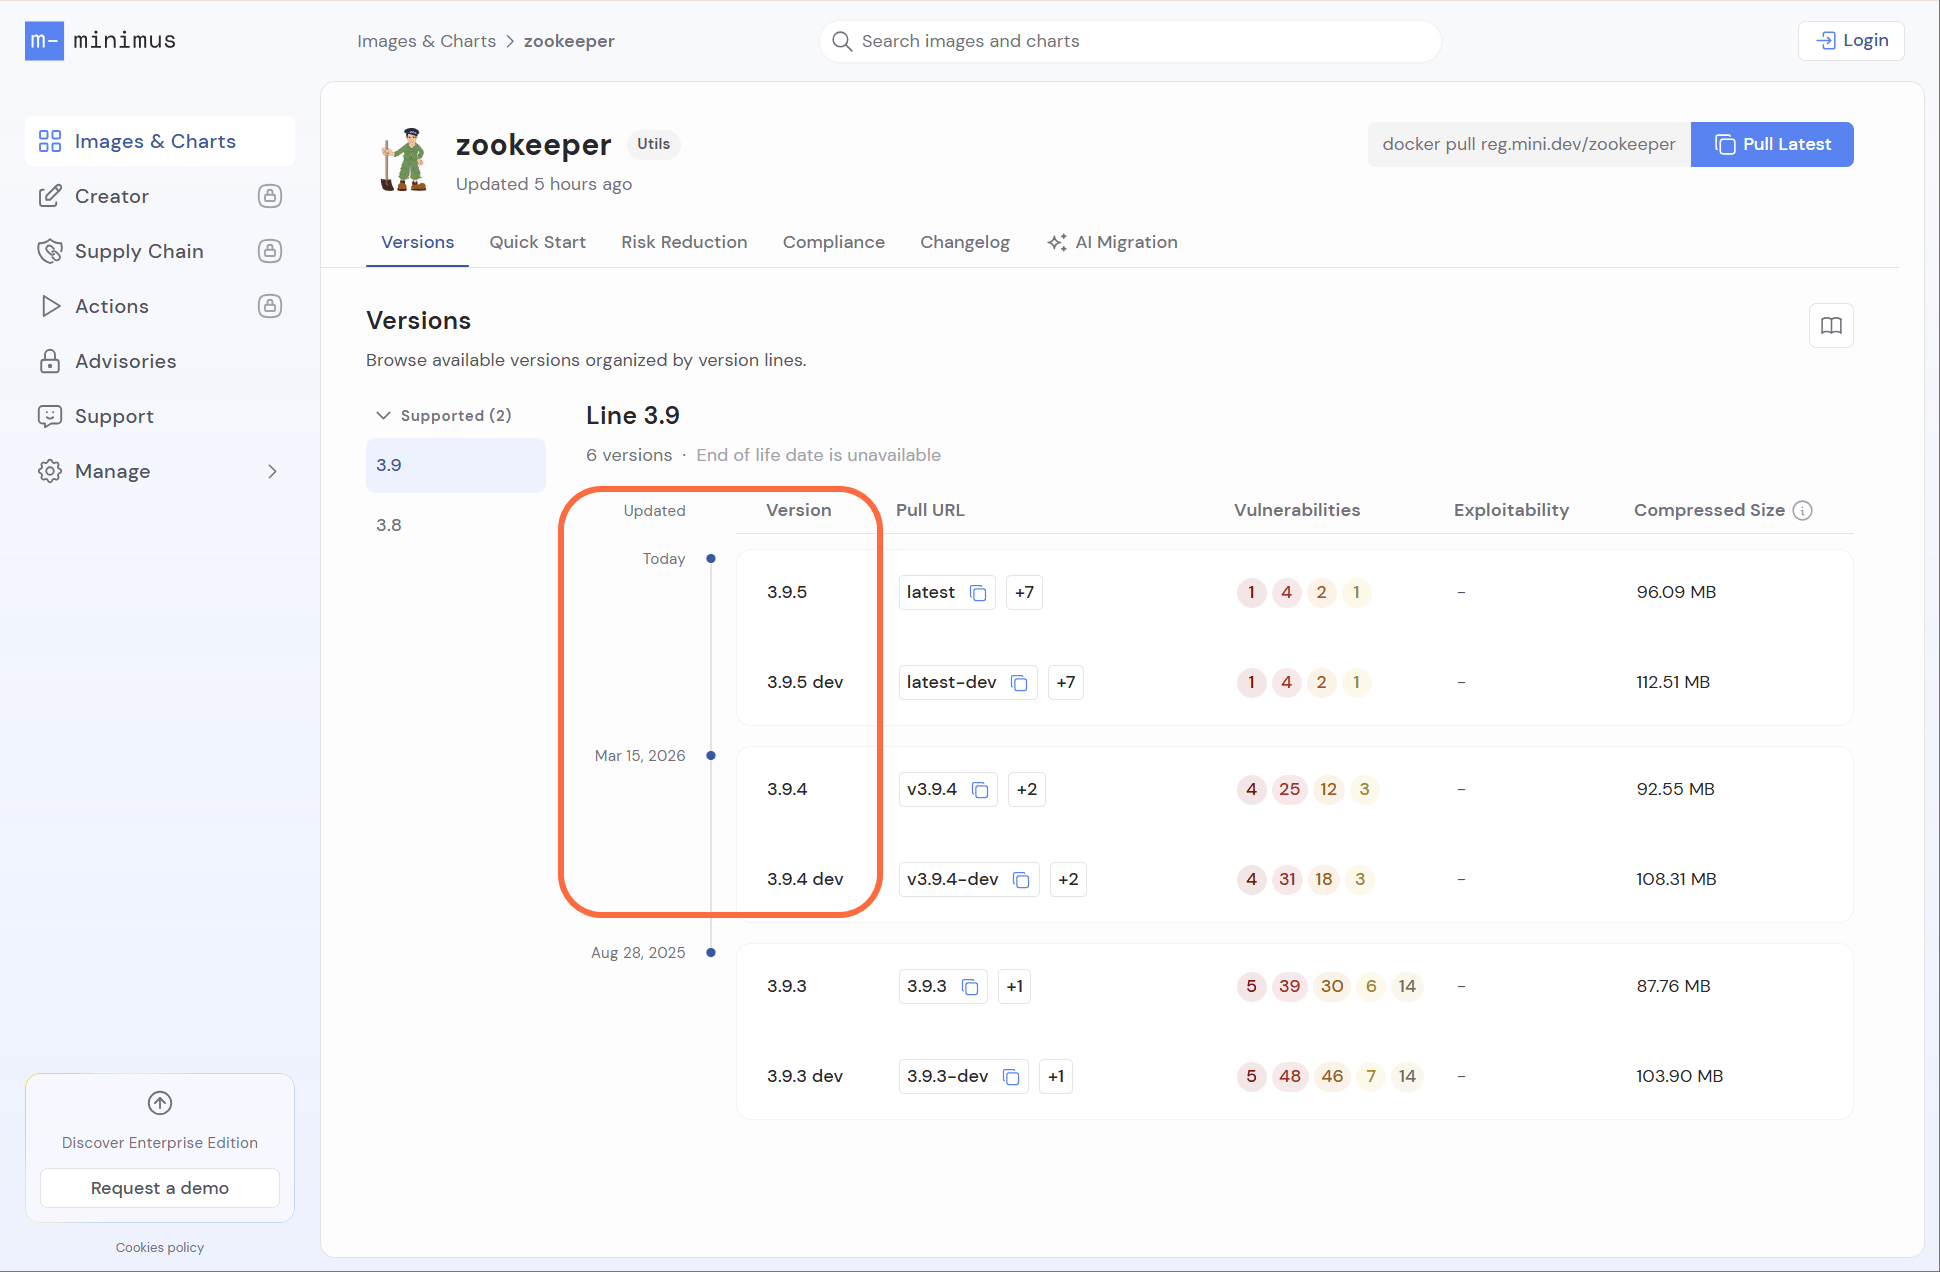Click the Creator pencil icon
This screenshot has width=1940, height=1272.
(x=50, y=196)
